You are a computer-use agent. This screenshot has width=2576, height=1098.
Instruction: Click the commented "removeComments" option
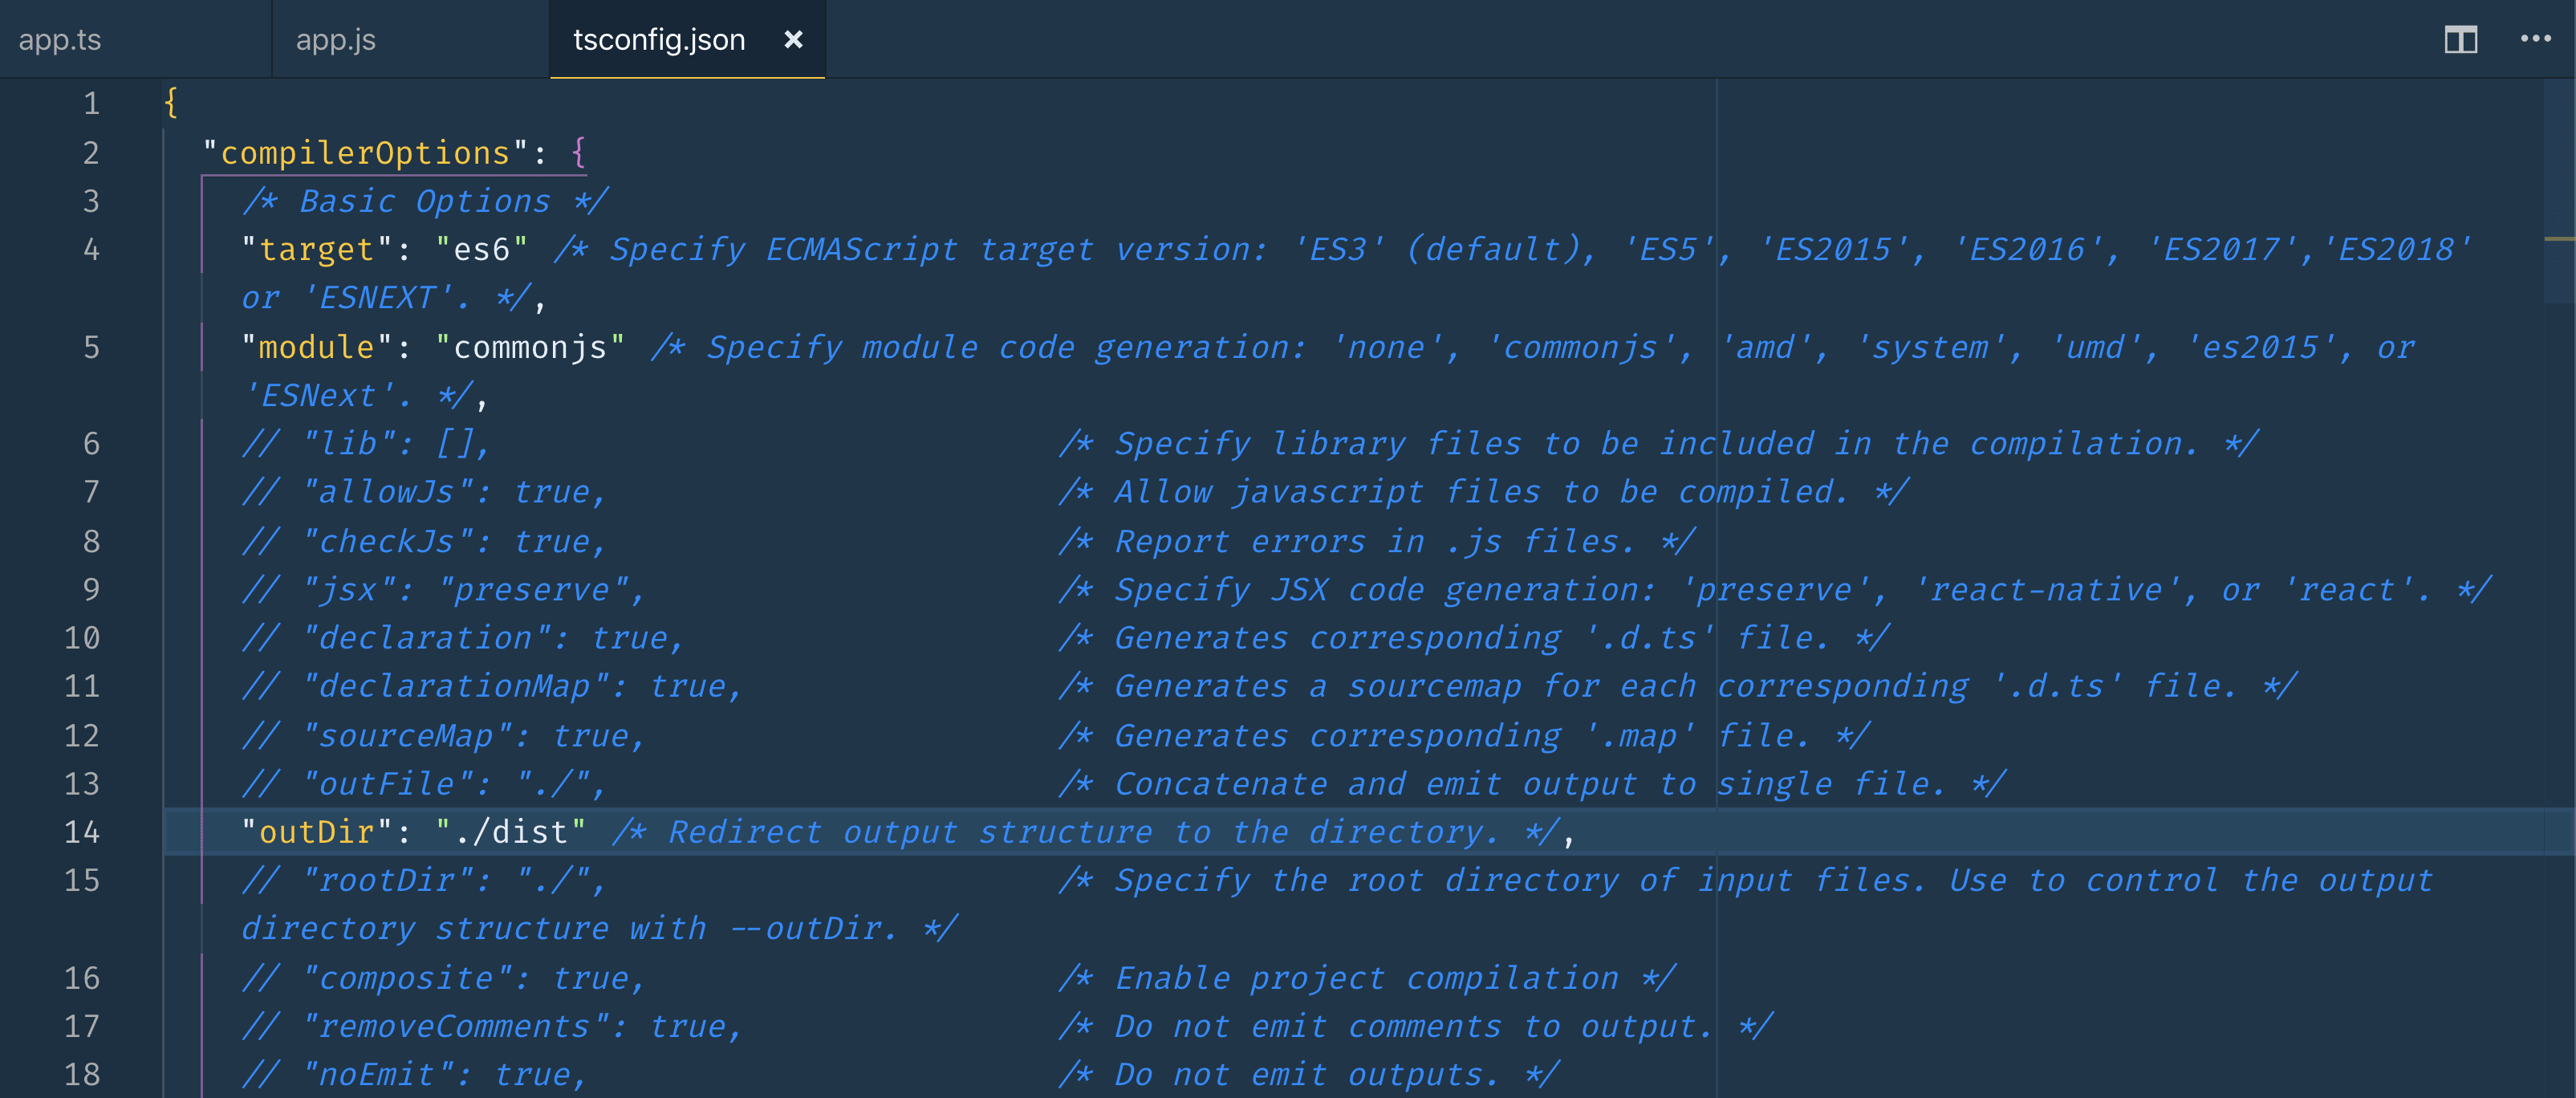(x=492, y=1027)
